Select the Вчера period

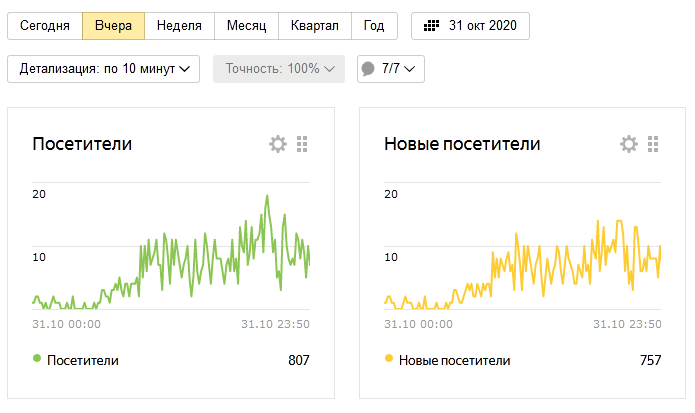pos(113,26)
